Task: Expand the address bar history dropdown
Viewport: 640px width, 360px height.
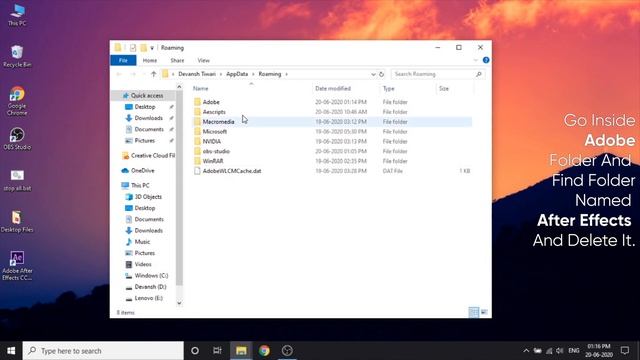Action: point(373,74)
